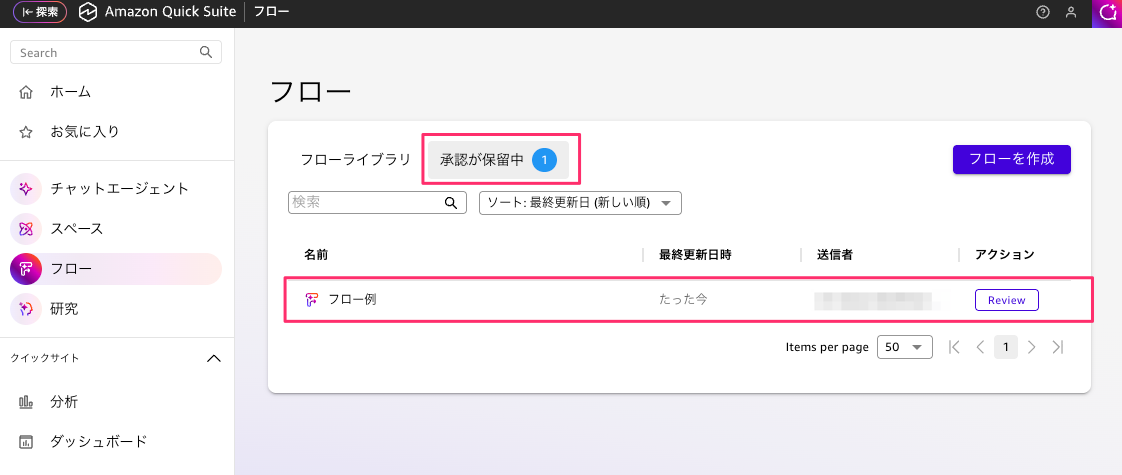Go to previous page arrow
Image resolution: width=1122 pixels, height=475 pixels.
tap(980, 347)
